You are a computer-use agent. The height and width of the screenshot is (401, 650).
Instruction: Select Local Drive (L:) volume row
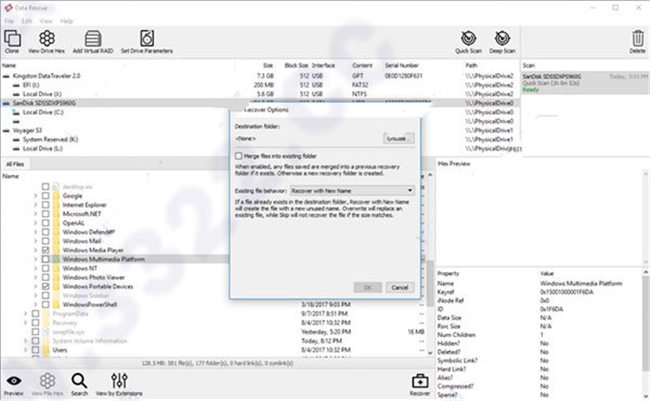[260, 149]
